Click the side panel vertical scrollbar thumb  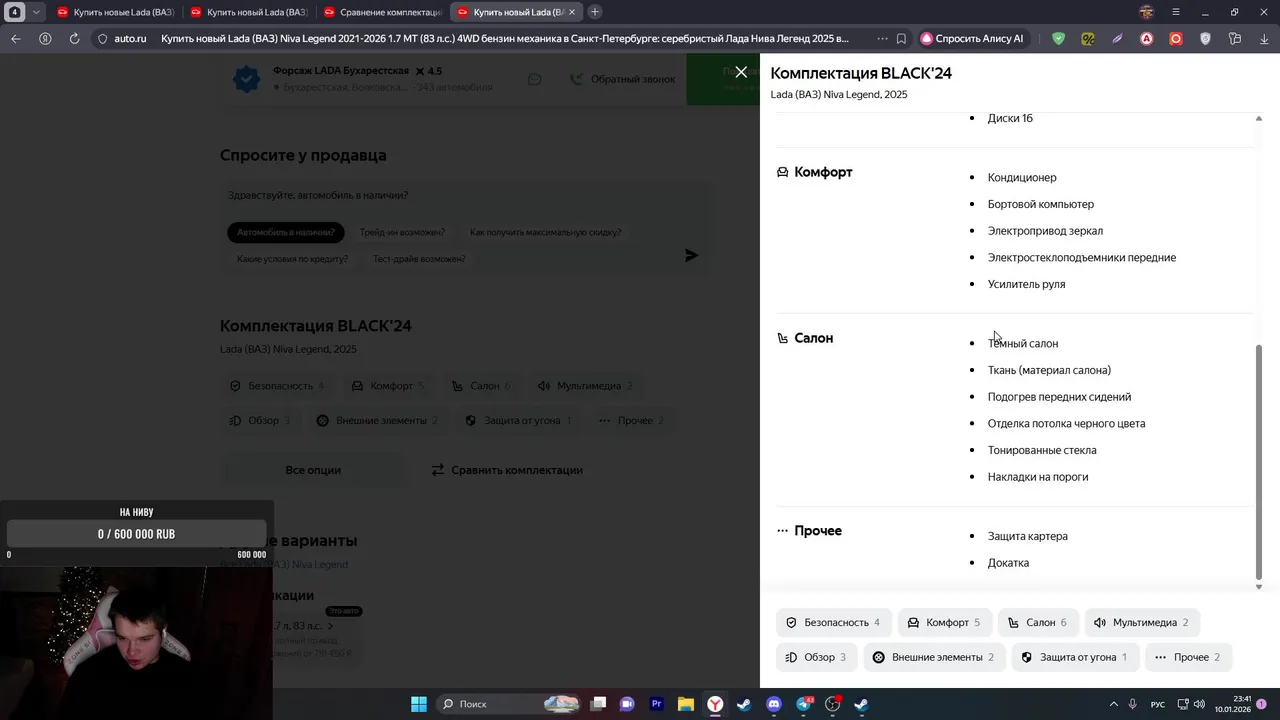[x=1258, y=460]
